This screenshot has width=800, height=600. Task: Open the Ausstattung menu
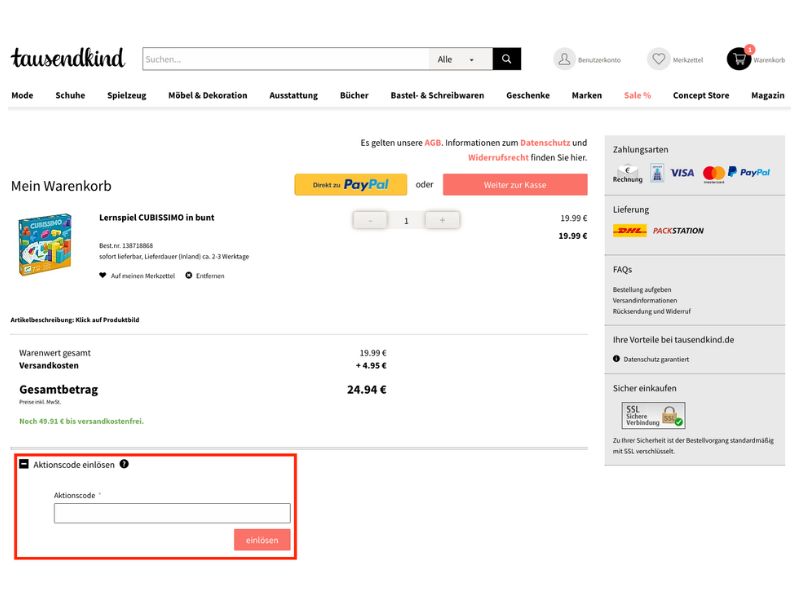coord(293,95)
